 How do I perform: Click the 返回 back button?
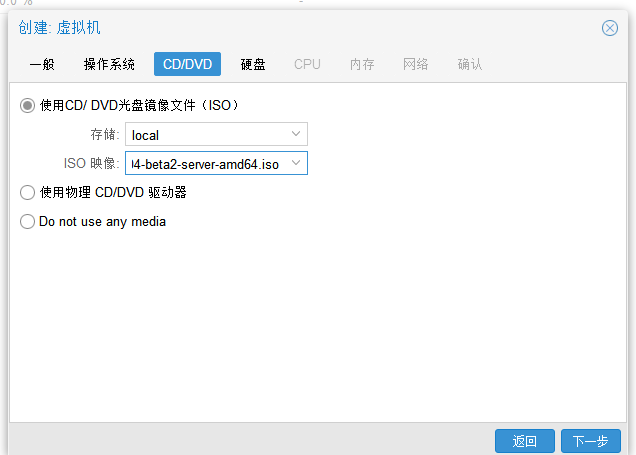click(524, 441)
